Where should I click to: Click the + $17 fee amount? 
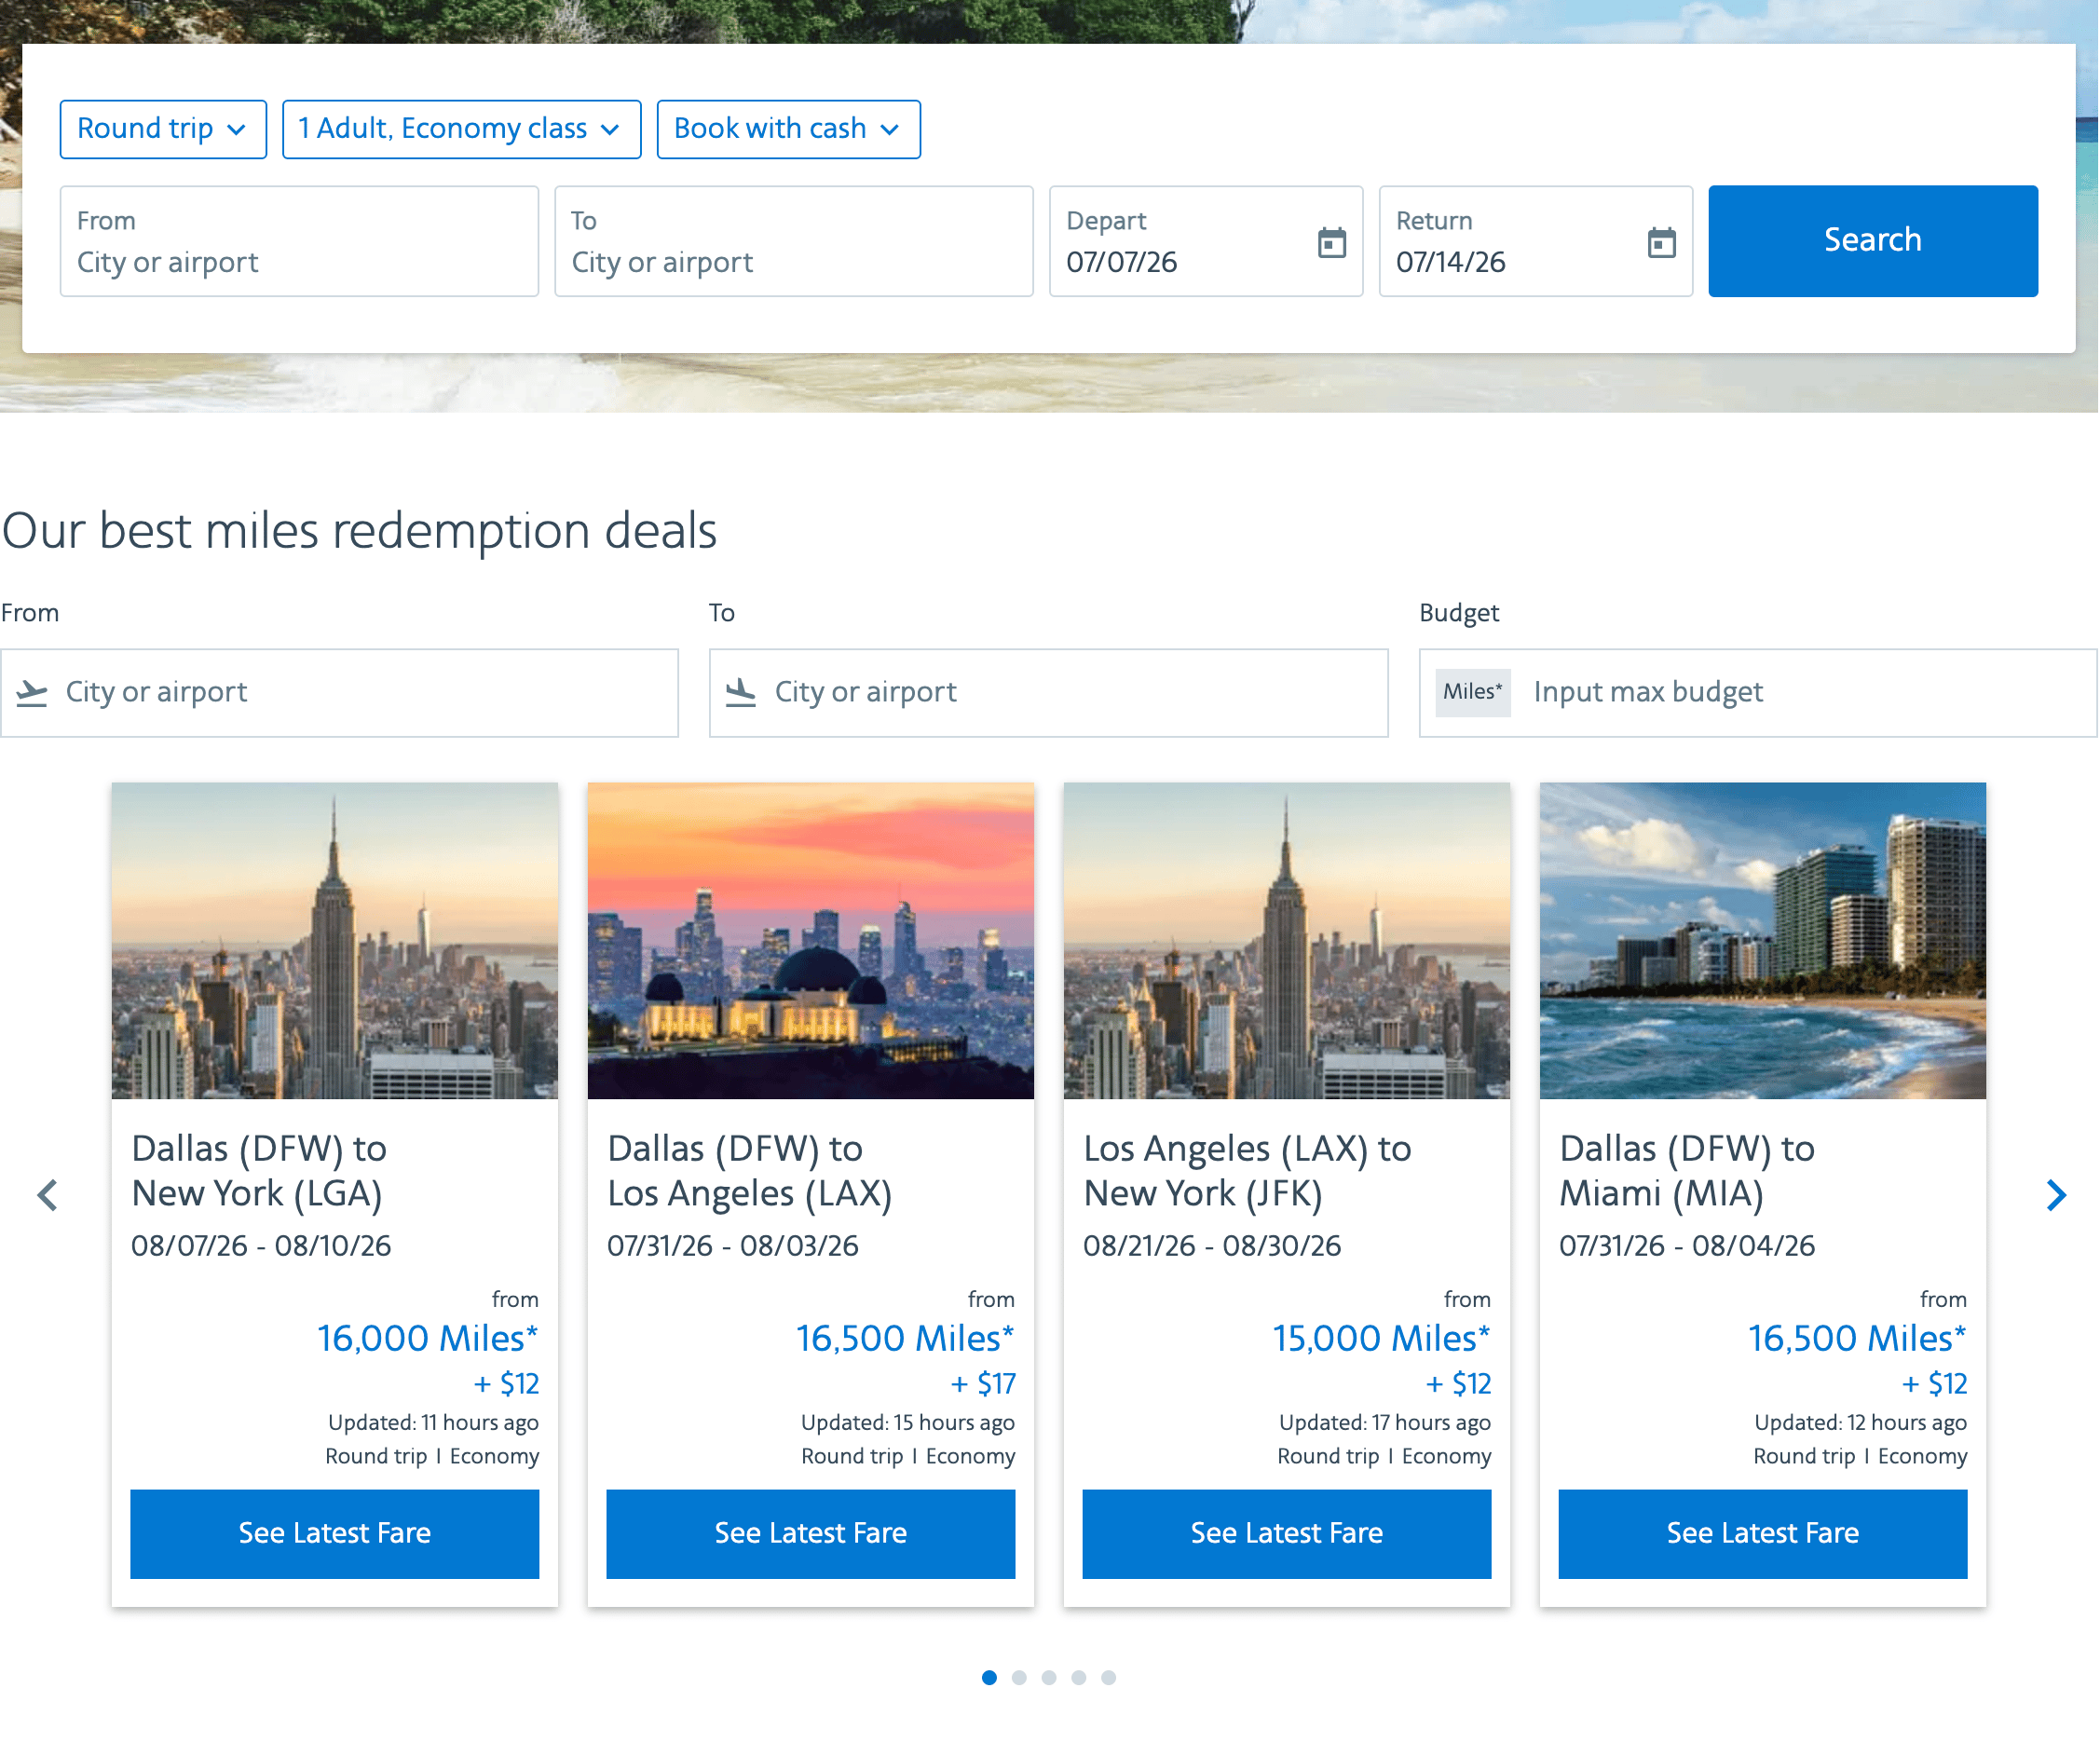[x=983, y=1384]
